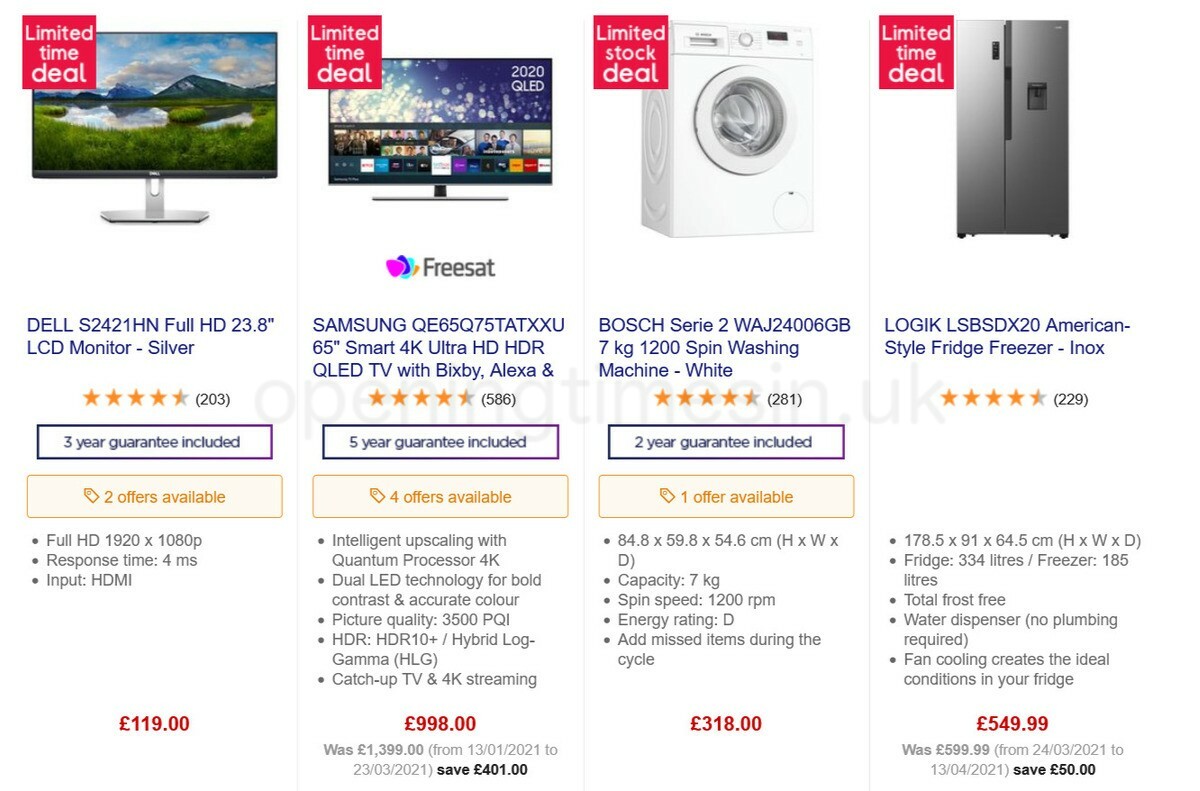Click the "3 year guarantee included" badge
Viewport: 1200px width, 791px height.
154,442
